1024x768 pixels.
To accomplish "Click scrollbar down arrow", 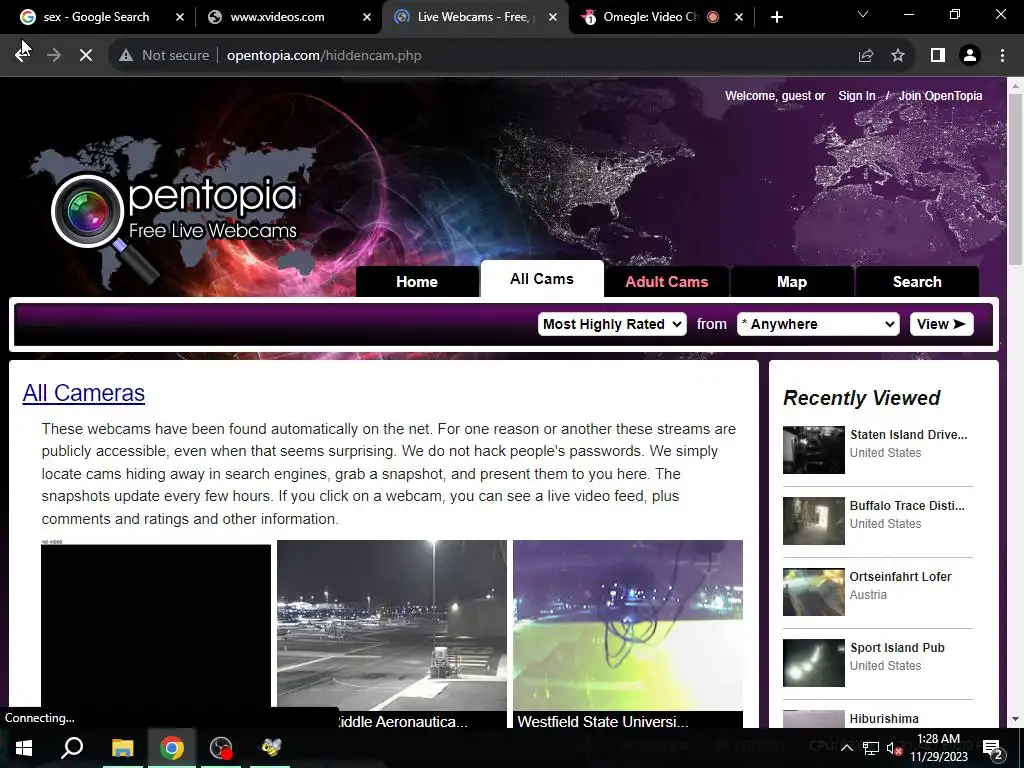I will click(x=1016, y=720).
